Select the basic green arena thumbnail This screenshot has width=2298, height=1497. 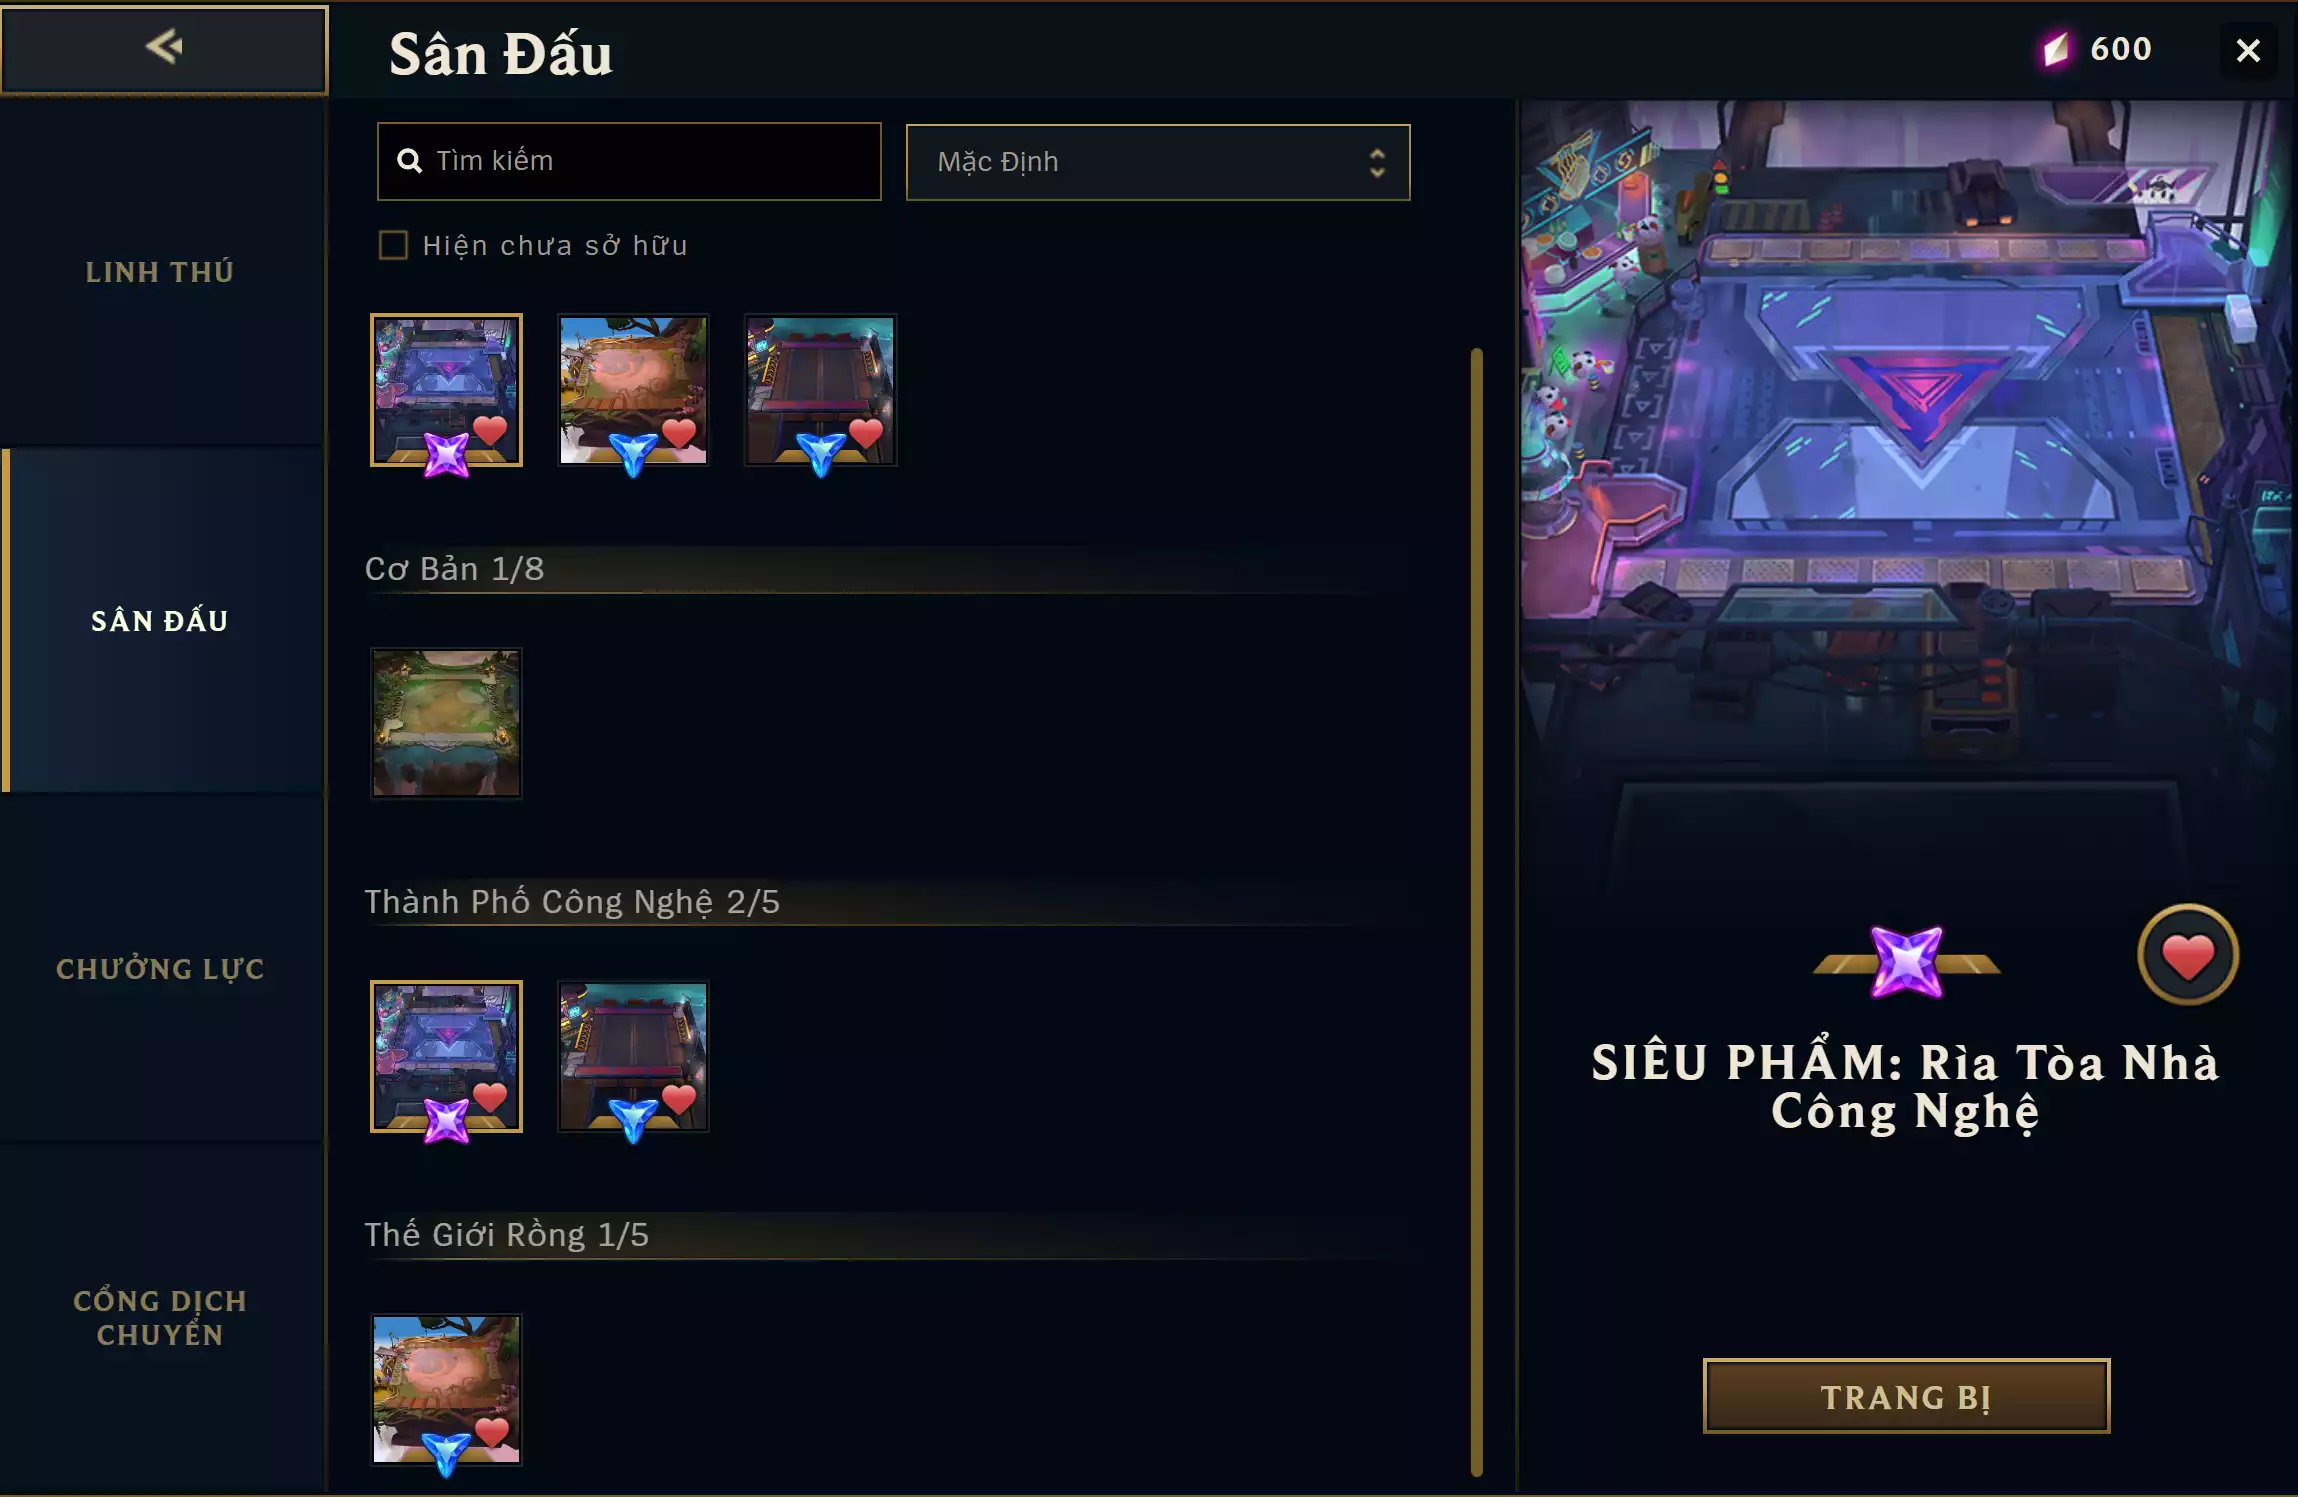click(x=446, y=723)
